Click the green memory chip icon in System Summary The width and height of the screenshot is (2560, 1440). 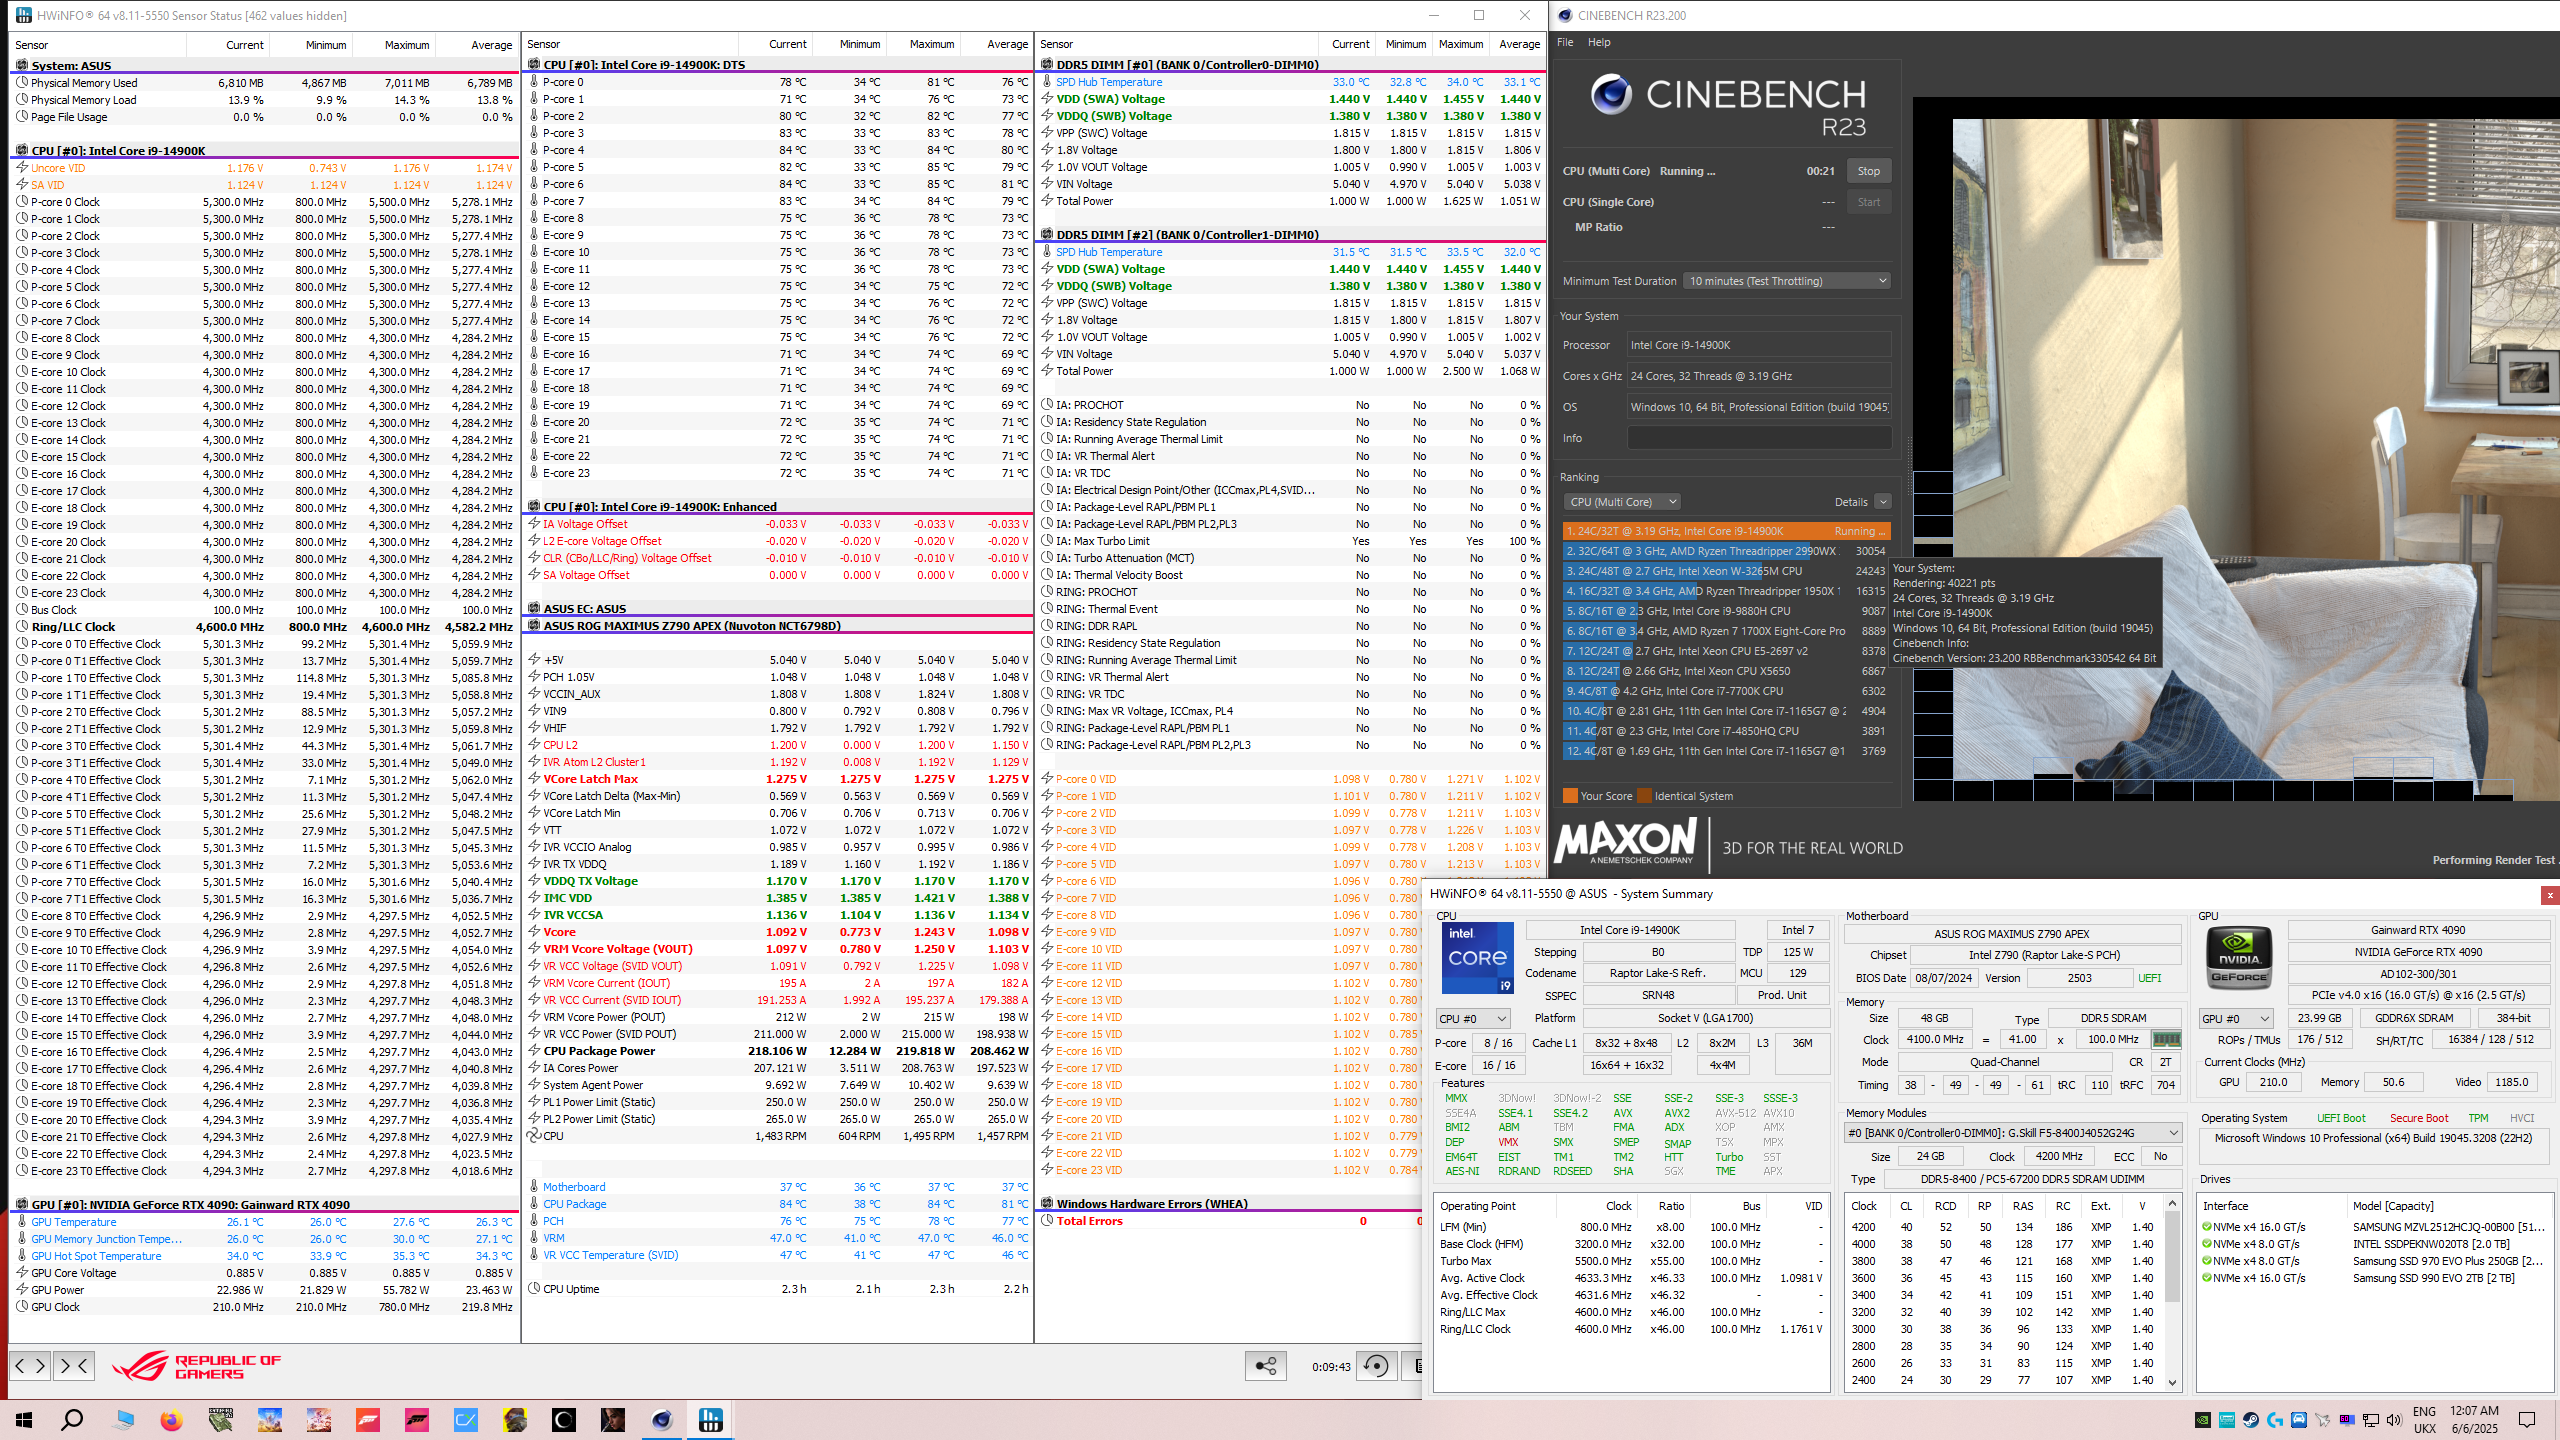point(2166,1040)
